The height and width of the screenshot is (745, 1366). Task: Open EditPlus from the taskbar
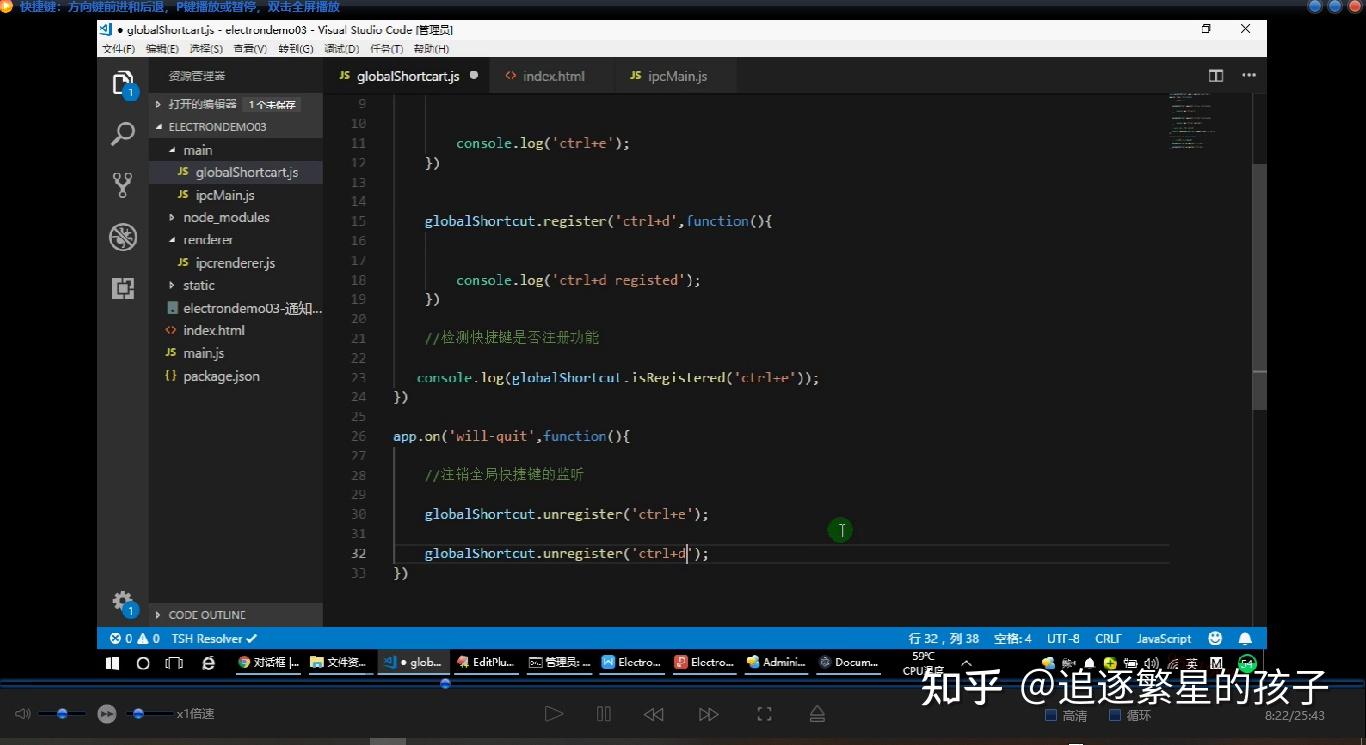[485, 662]
